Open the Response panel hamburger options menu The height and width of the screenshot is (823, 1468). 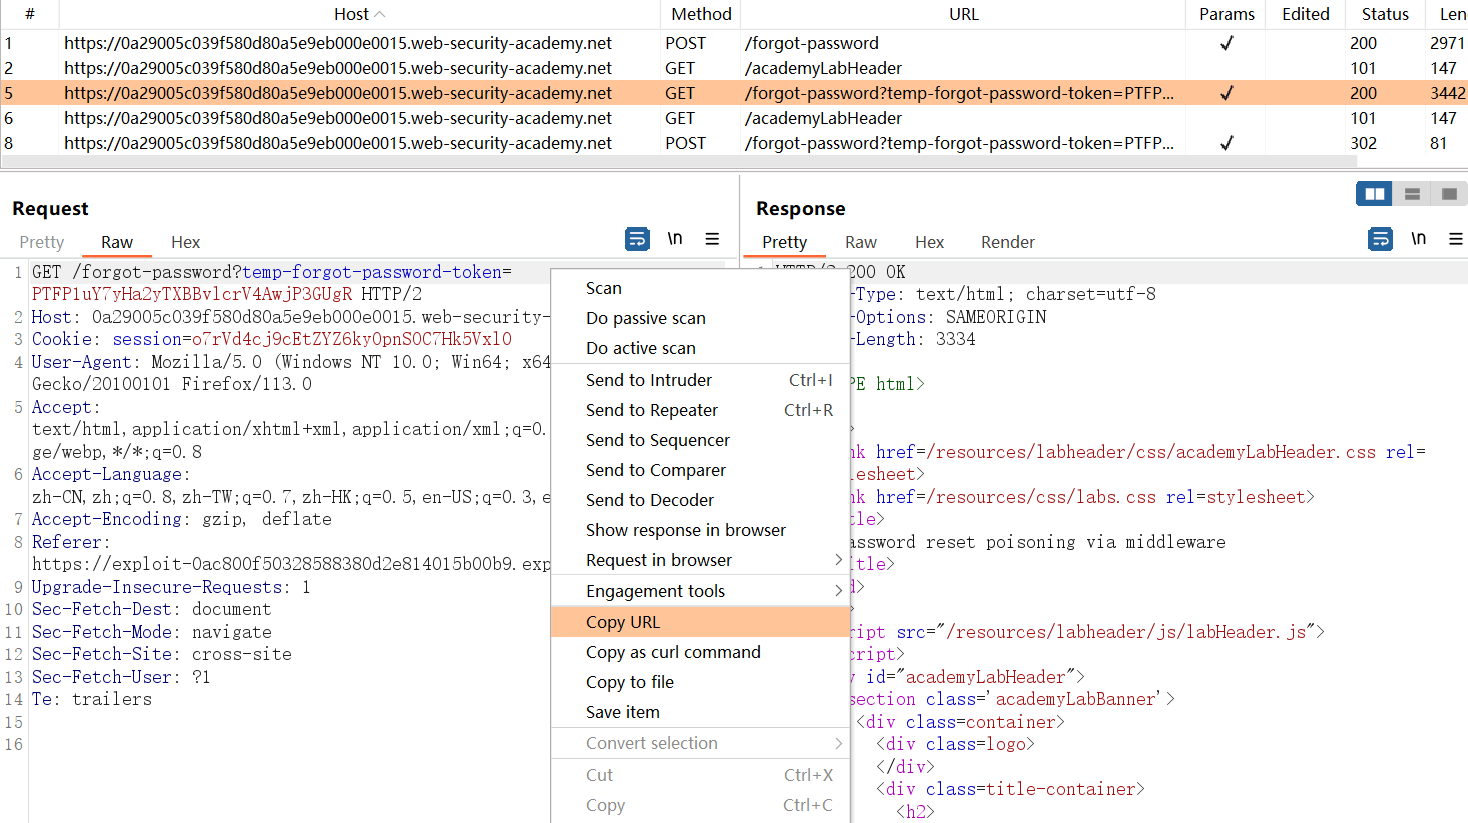pos(1456,239)
